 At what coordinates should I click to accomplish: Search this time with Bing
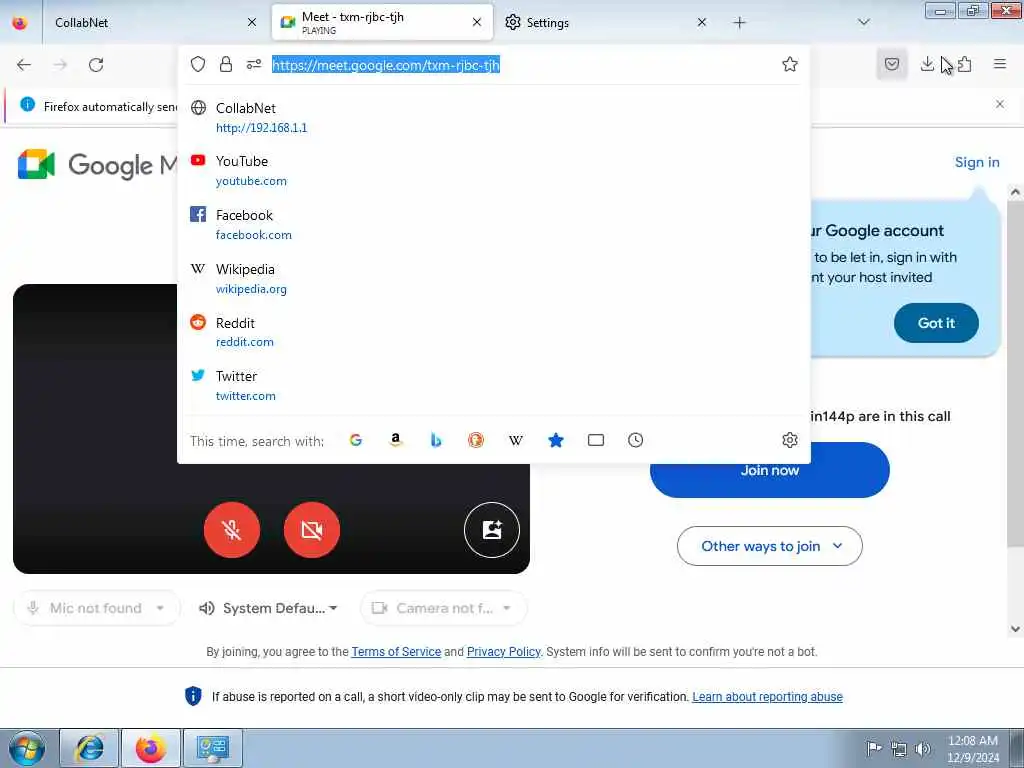pyautogui.click(x=436, y=440)
